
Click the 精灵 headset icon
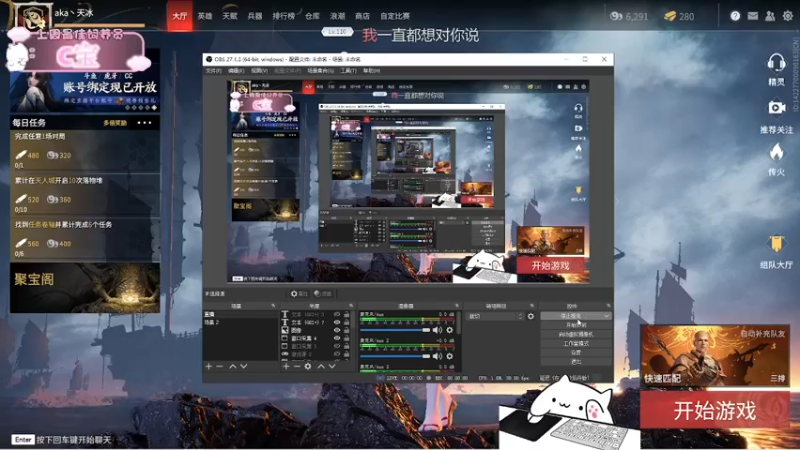tap(776, 63)
